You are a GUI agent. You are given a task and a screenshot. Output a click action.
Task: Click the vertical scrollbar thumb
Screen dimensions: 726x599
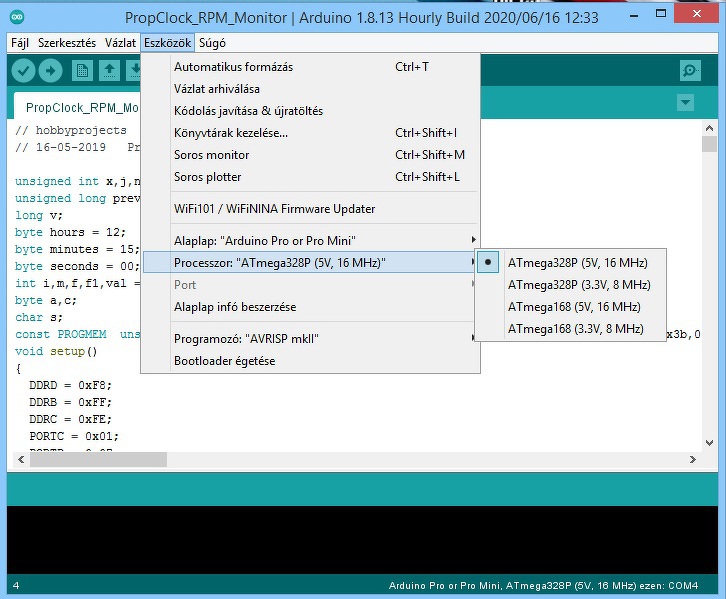[x=709, y=144]
